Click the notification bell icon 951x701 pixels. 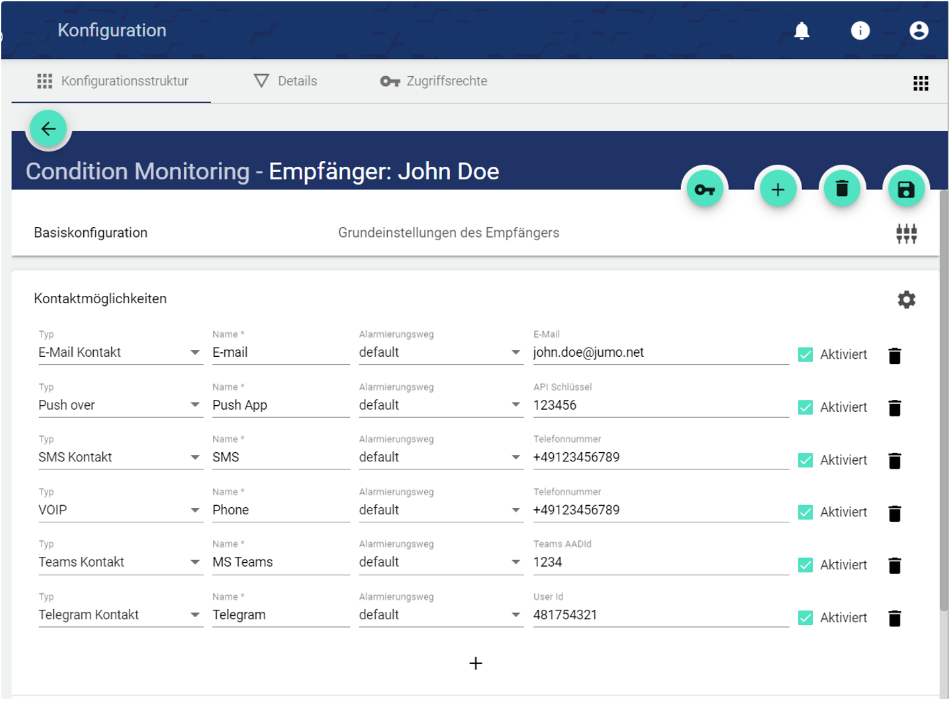pos(801,31)
